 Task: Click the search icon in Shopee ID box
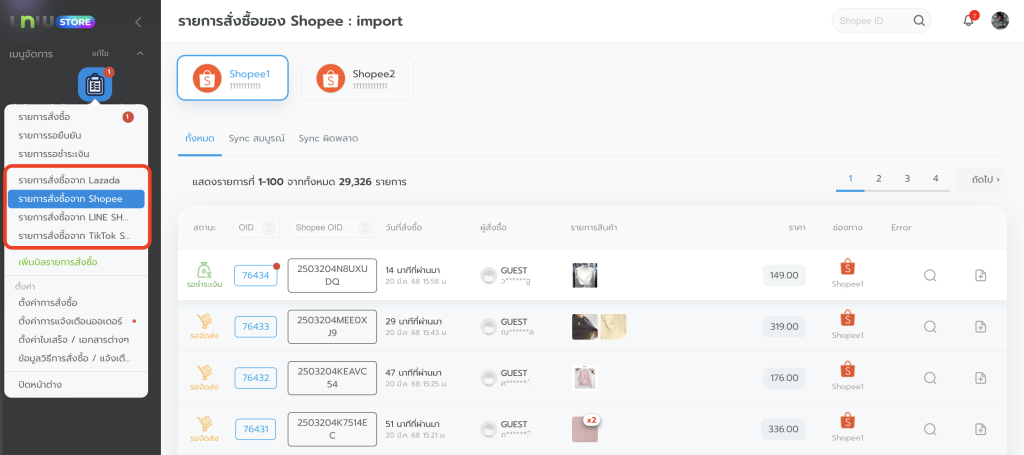pyautogui.click(x=918, y=21)
